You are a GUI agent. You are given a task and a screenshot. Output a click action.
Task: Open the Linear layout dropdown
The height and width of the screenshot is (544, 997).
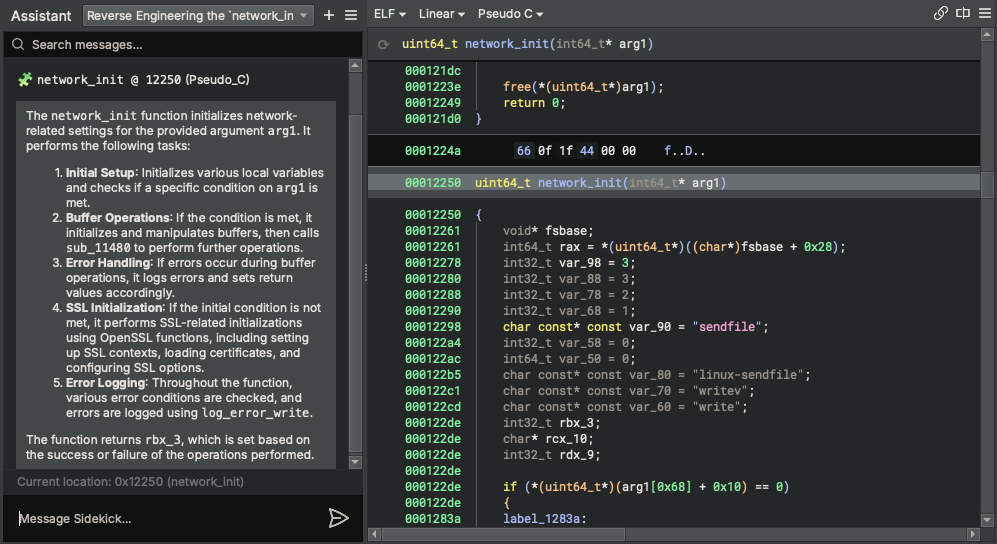(x=441, y=14)
